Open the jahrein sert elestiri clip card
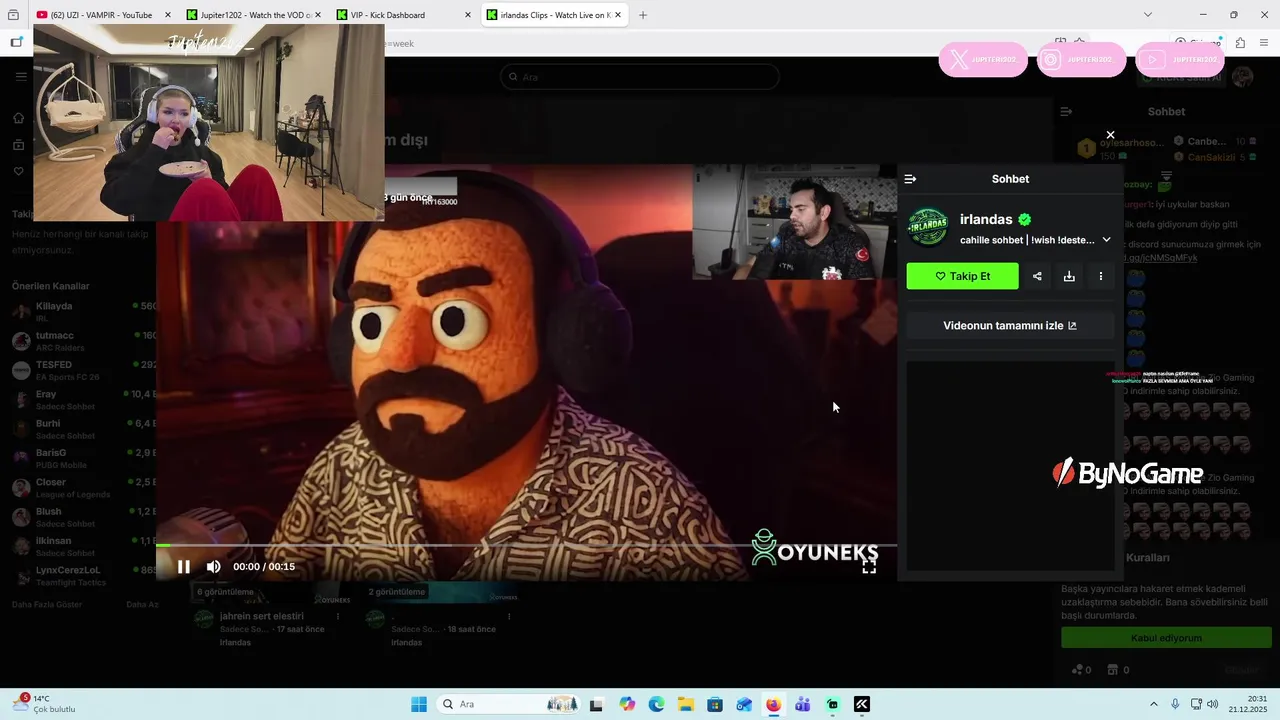1280x720 pixels. tap(262, 617)
